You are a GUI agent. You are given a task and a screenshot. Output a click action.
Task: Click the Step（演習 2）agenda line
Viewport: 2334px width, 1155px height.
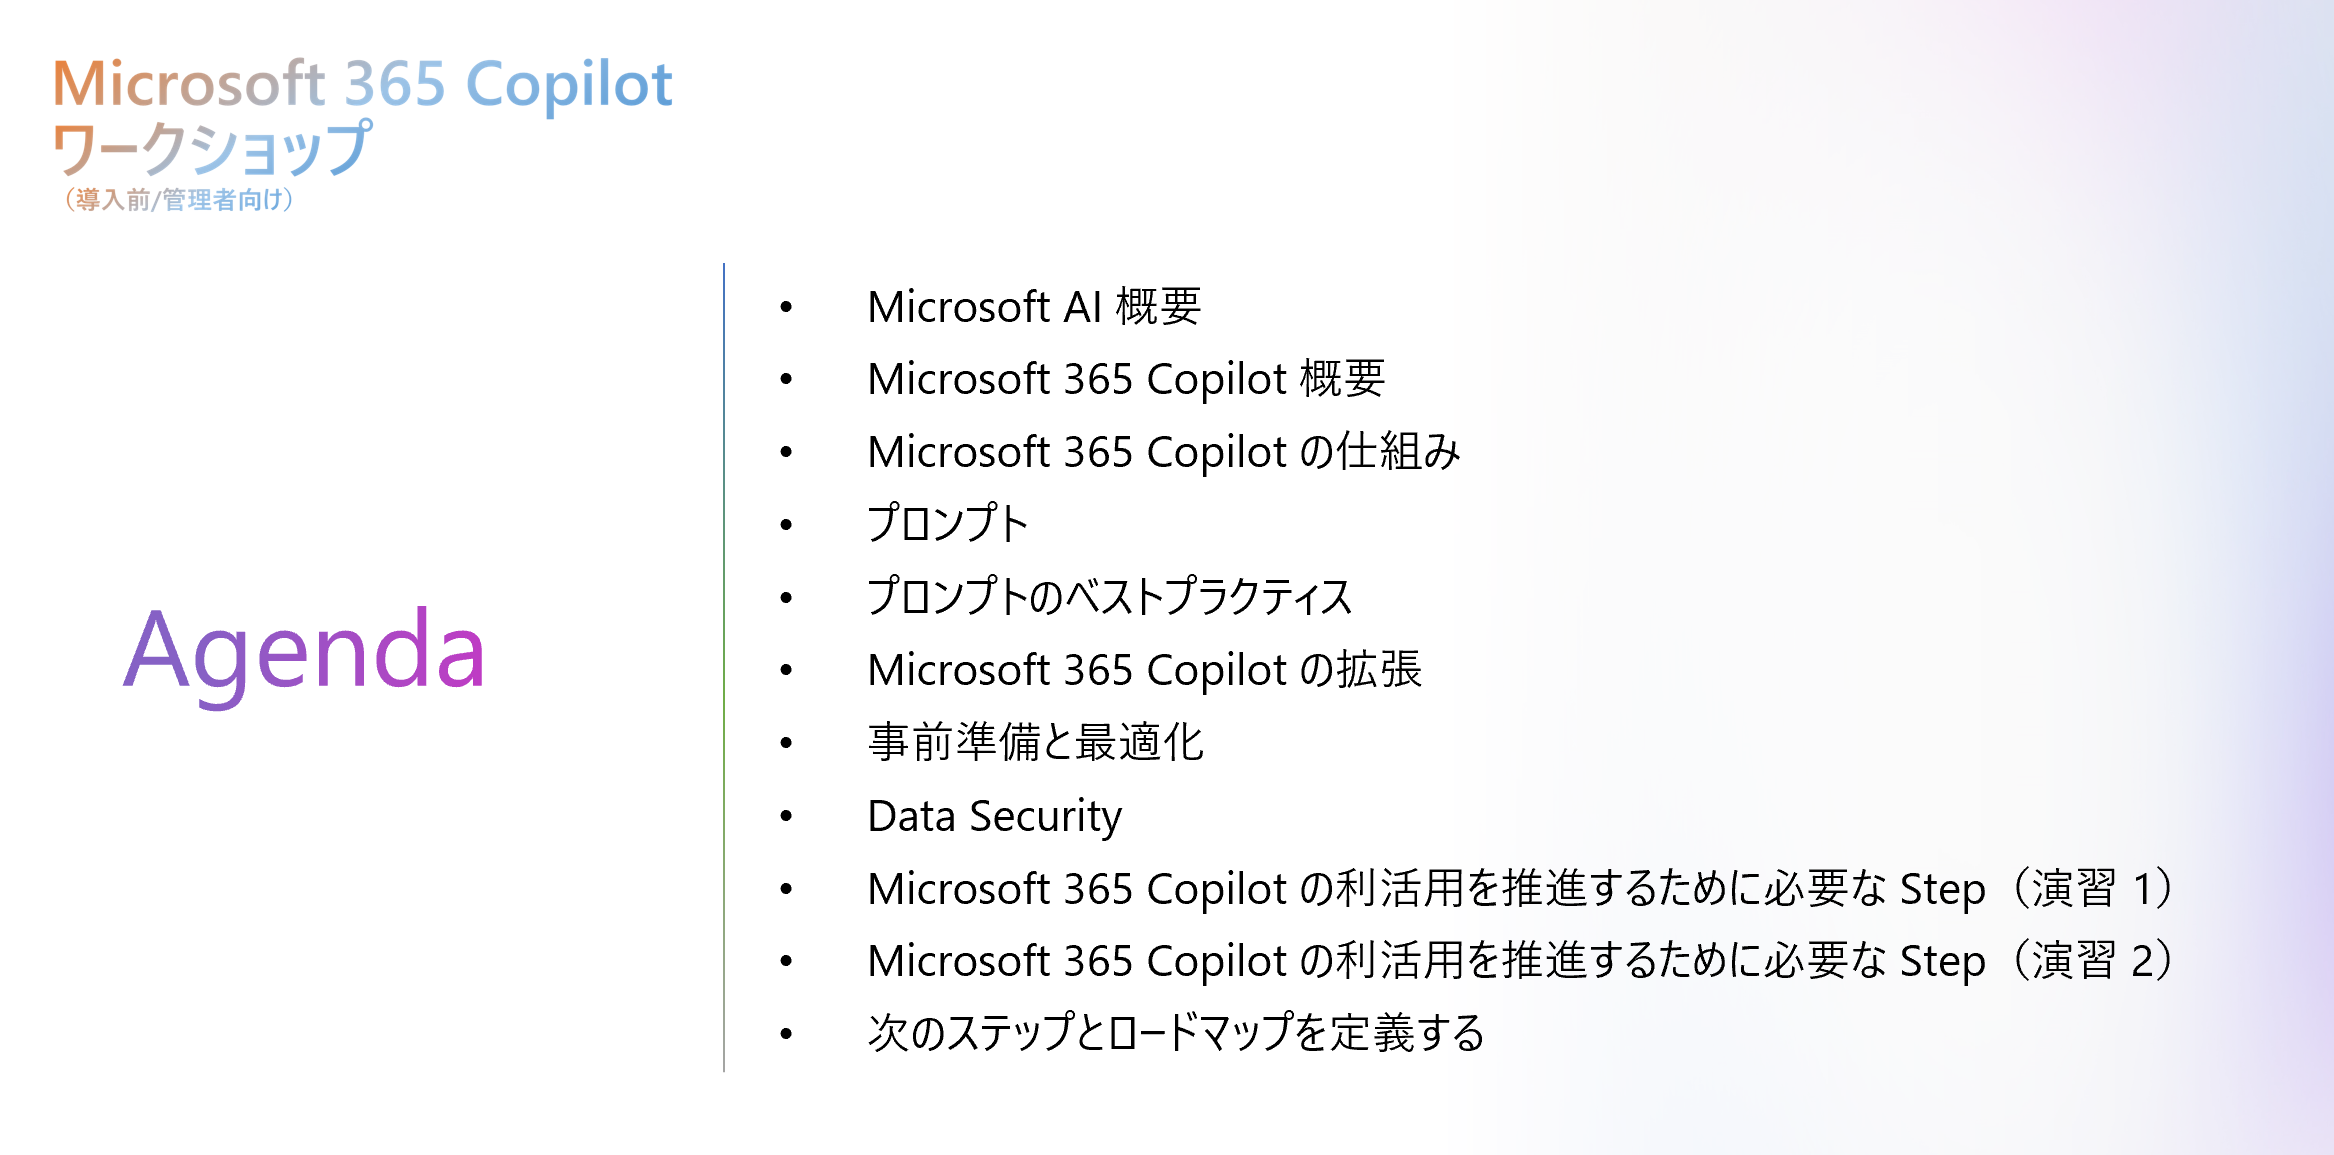[1522, 961]
